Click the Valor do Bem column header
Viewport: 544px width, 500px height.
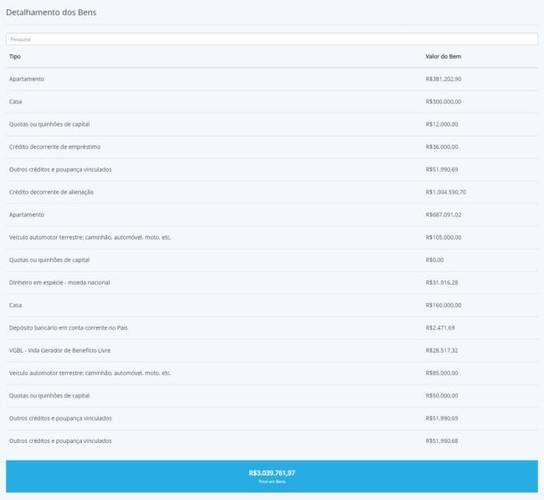point(443,56)
